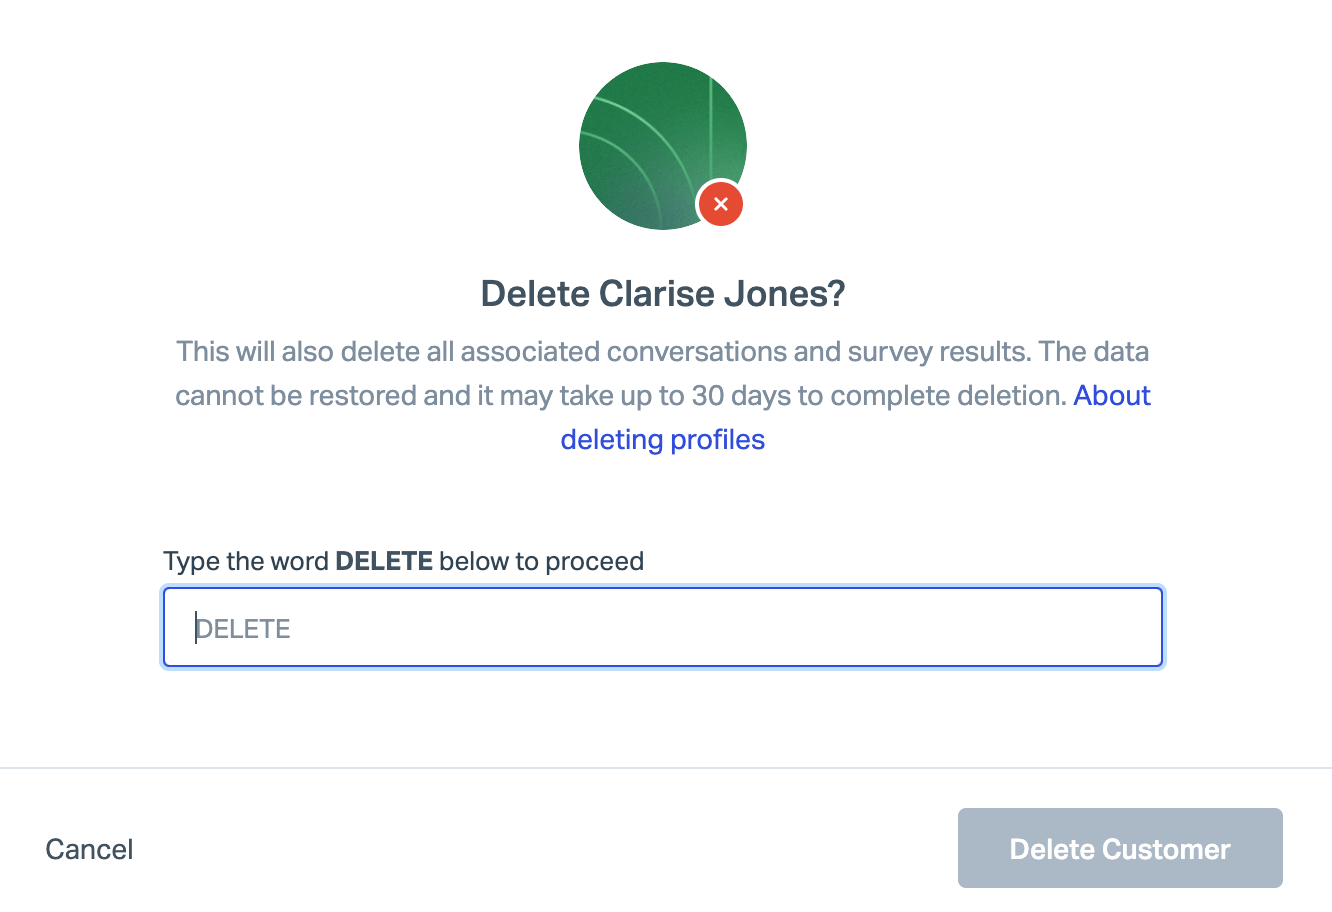
Task: Click the red X badge on avatar
Action: [720, 204]
